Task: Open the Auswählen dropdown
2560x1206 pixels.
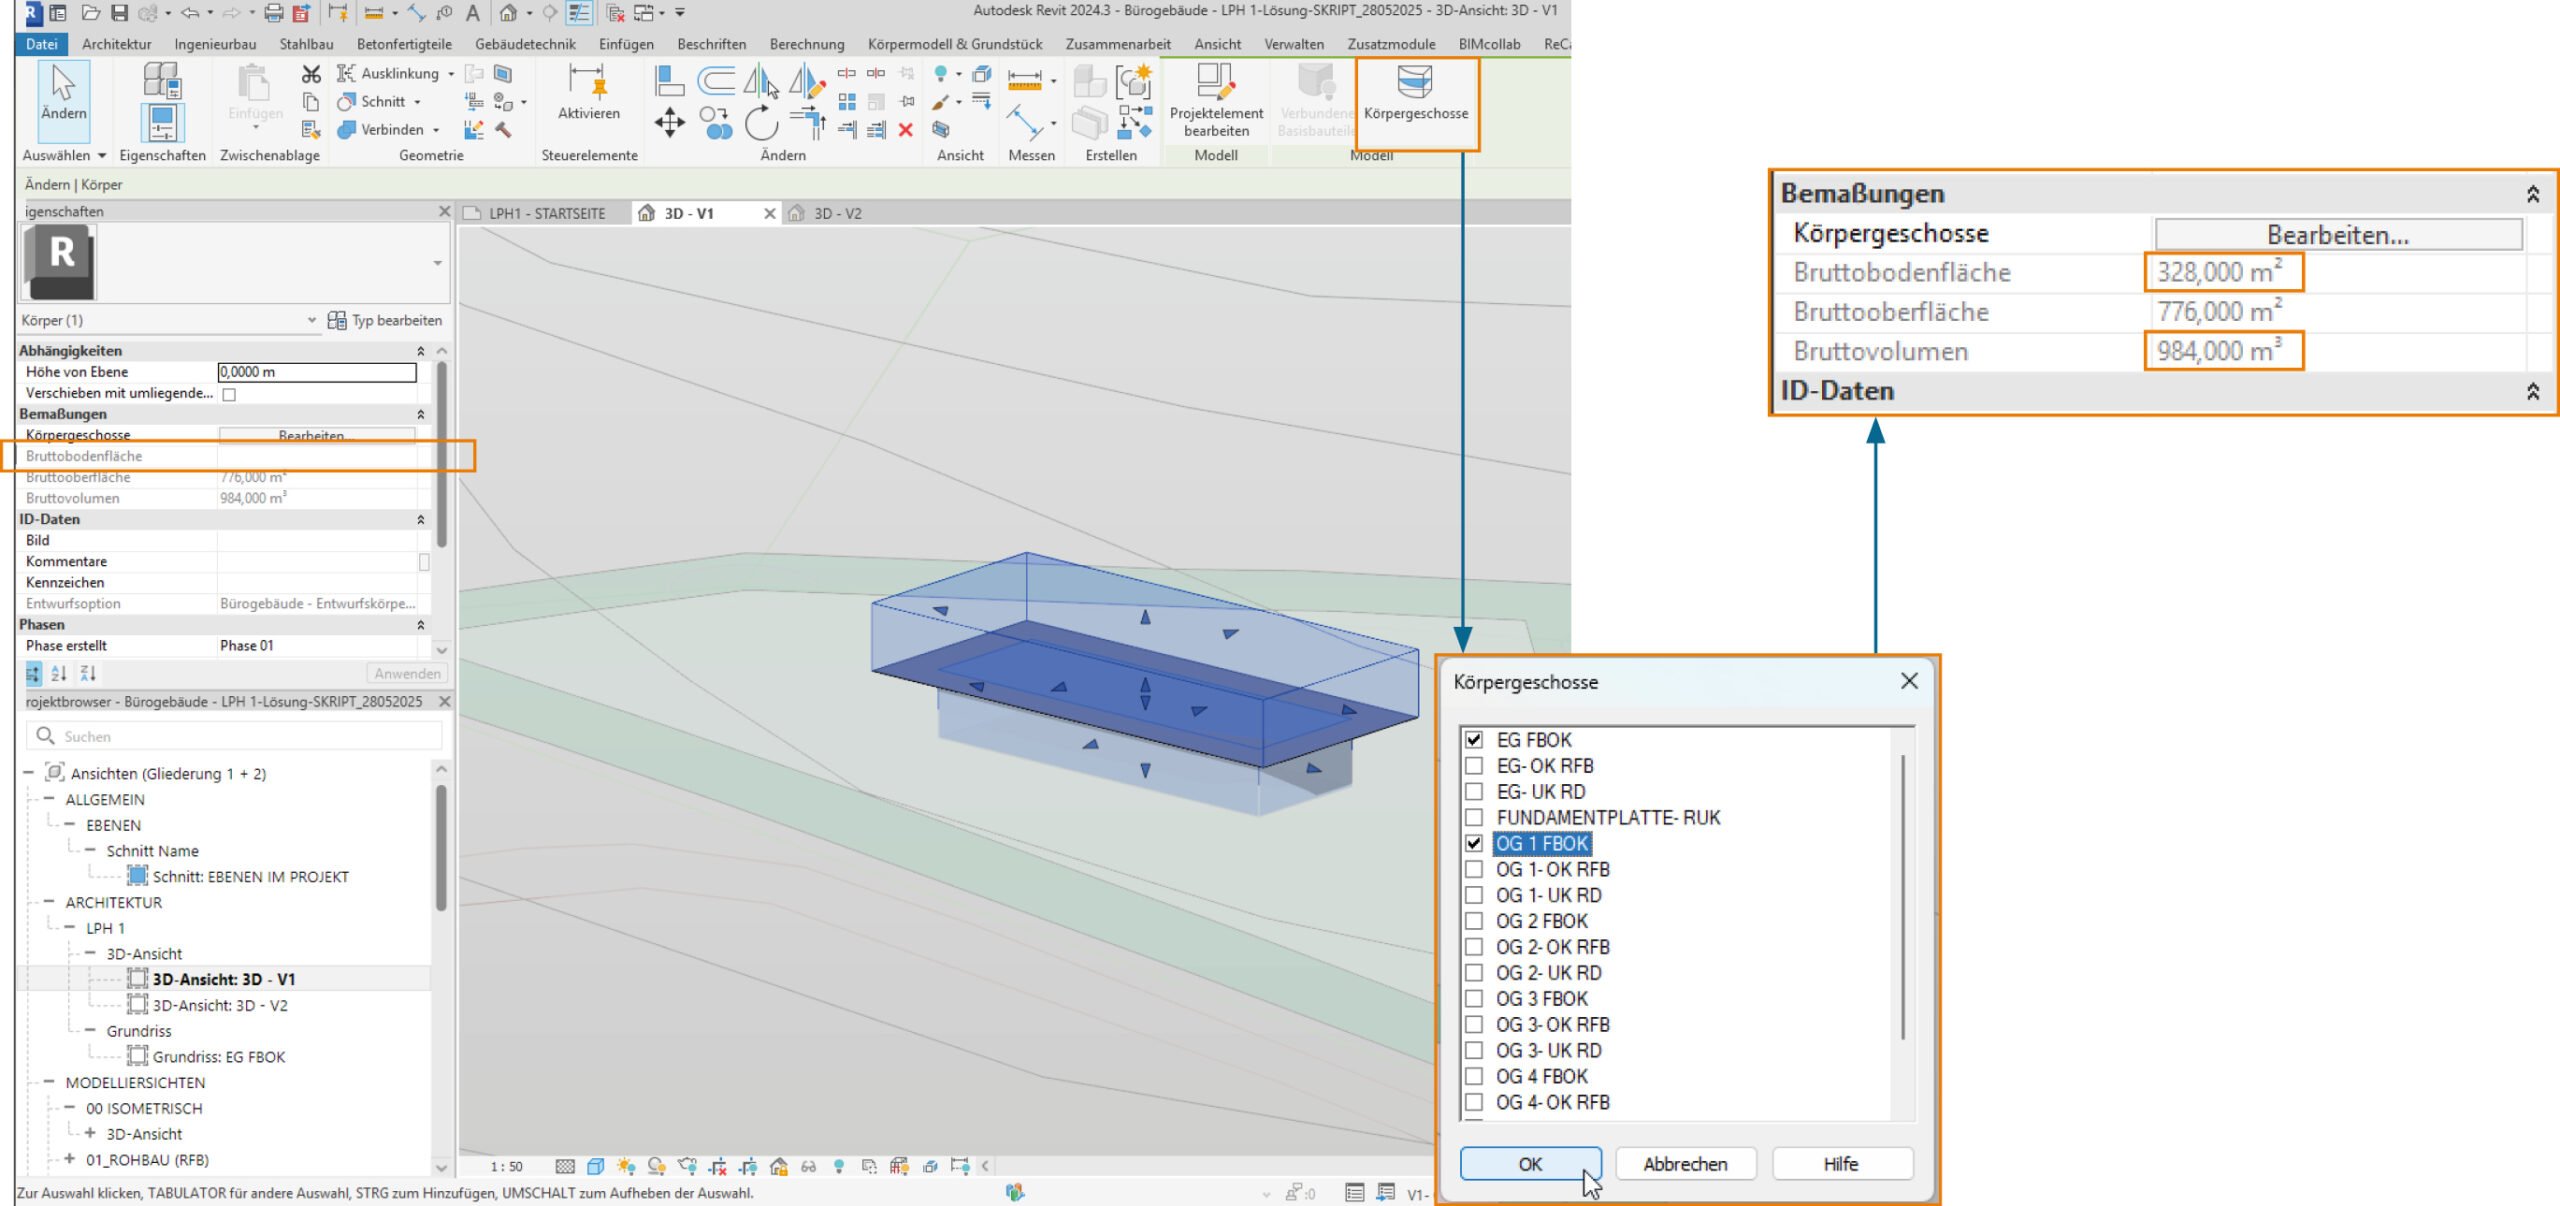Action: click(x=64, y=156)
